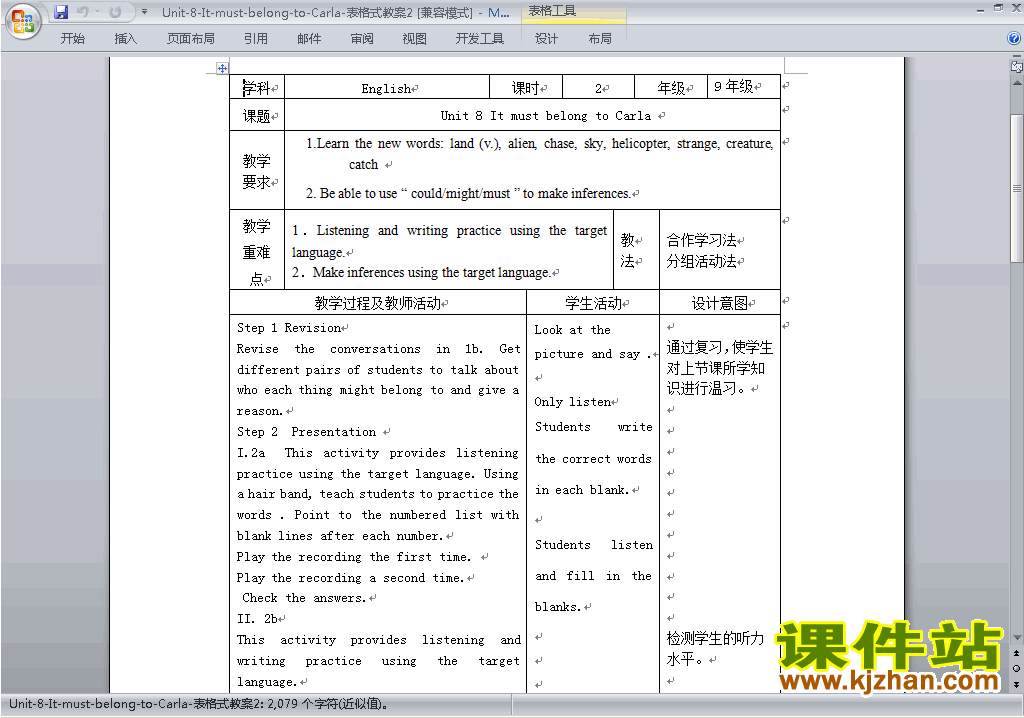Close the Word window
Screen dimensions: 1024x718
(1016, 8)
